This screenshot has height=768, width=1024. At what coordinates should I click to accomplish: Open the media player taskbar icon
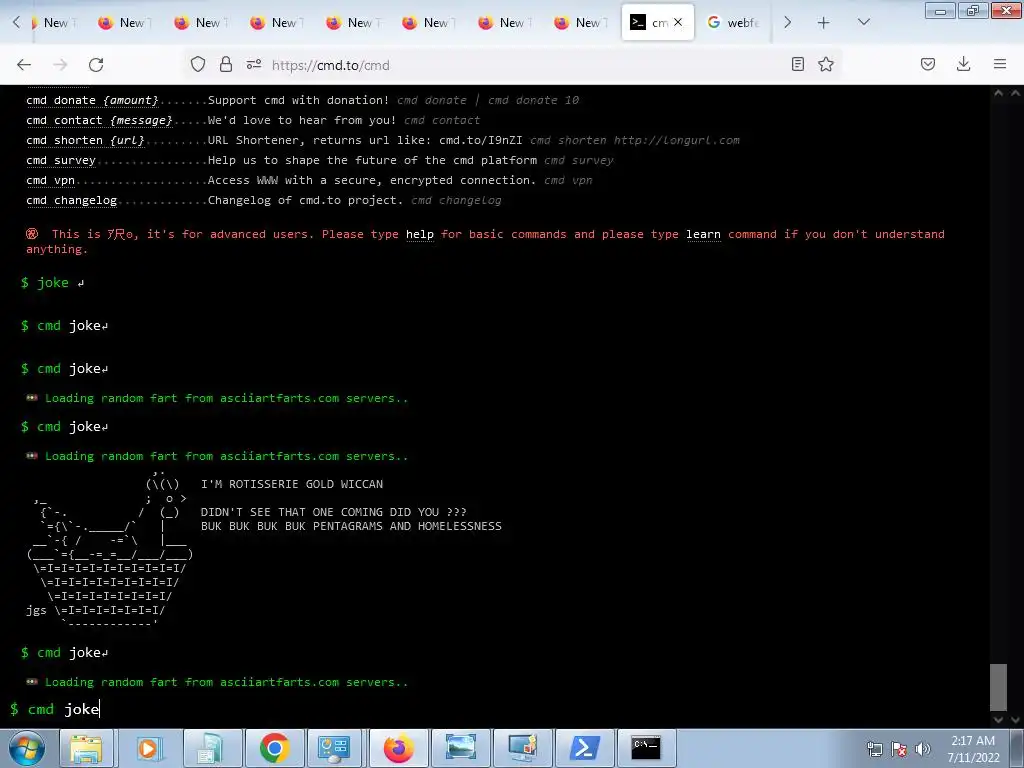tap(149, 748)
